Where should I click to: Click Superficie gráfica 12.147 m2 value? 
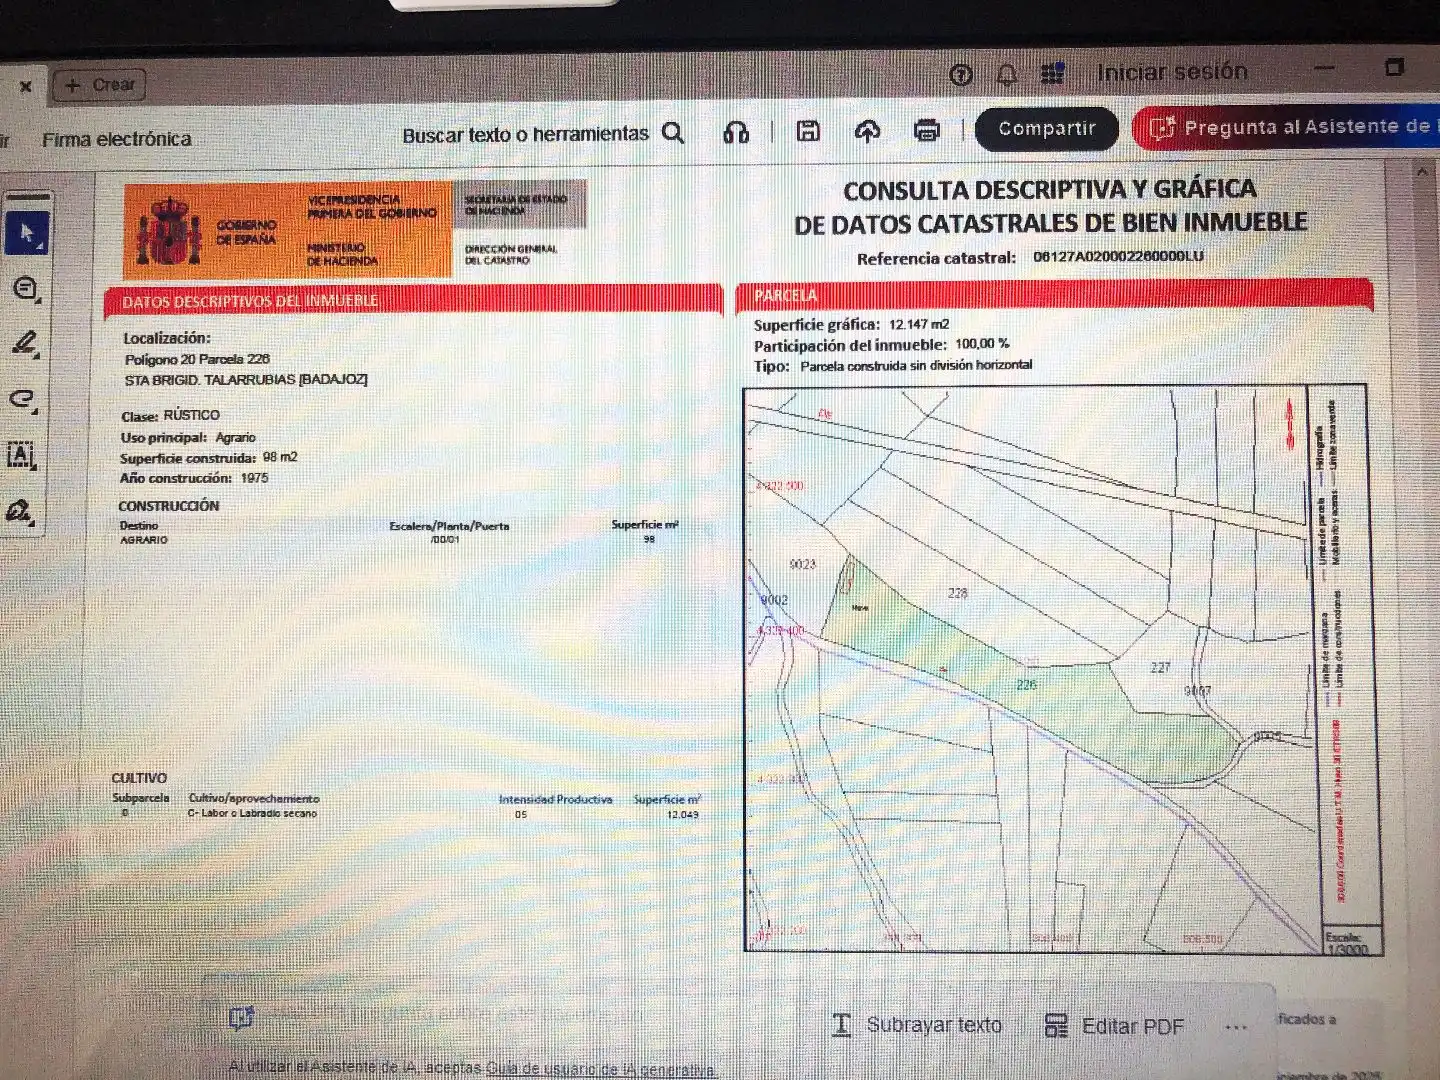coord(919,324)
